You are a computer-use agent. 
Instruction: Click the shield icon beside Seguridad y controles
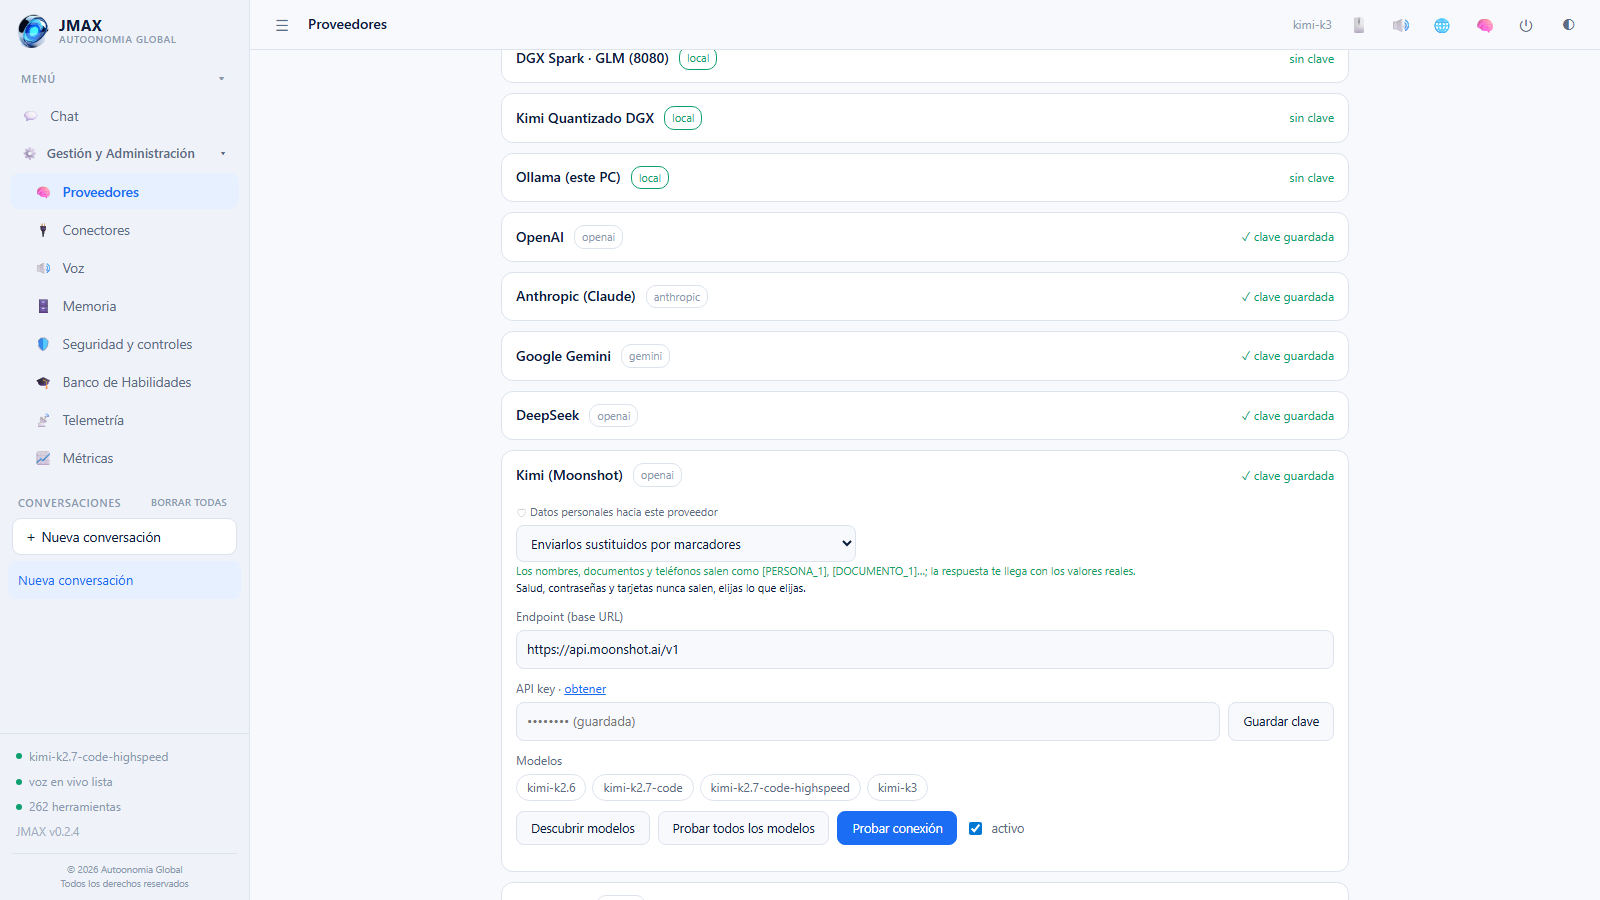[x=43, y=344]
